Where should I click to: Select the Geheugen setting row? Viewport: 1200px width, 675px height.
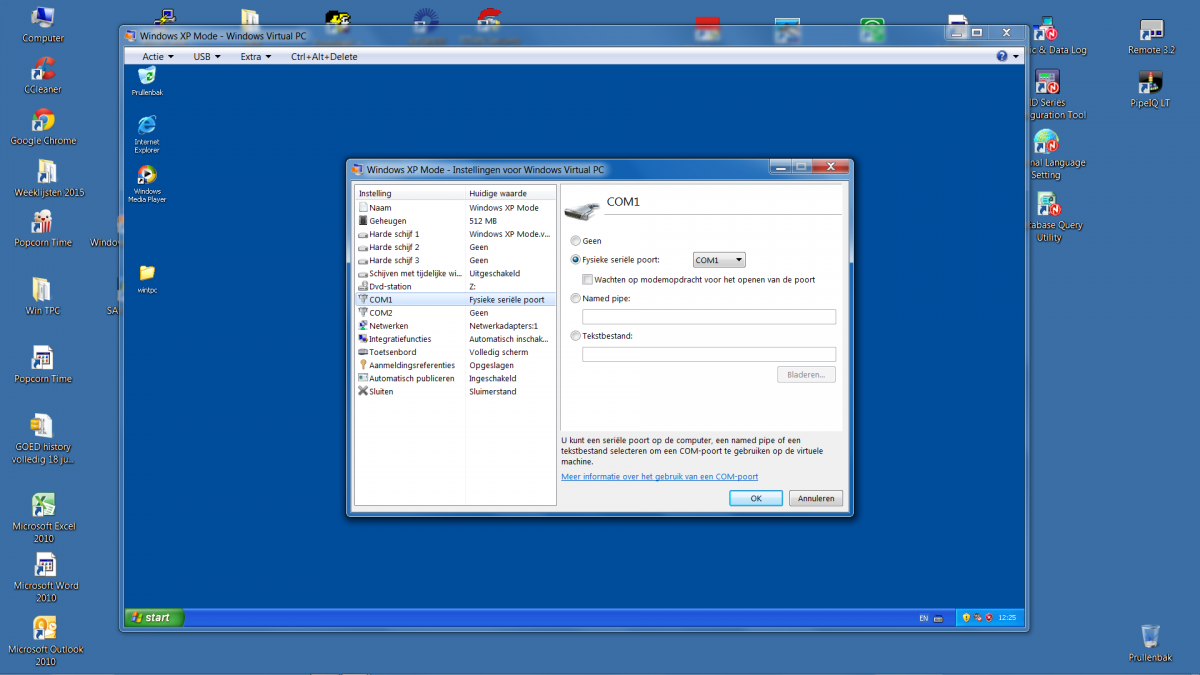[x=455, y=221]
